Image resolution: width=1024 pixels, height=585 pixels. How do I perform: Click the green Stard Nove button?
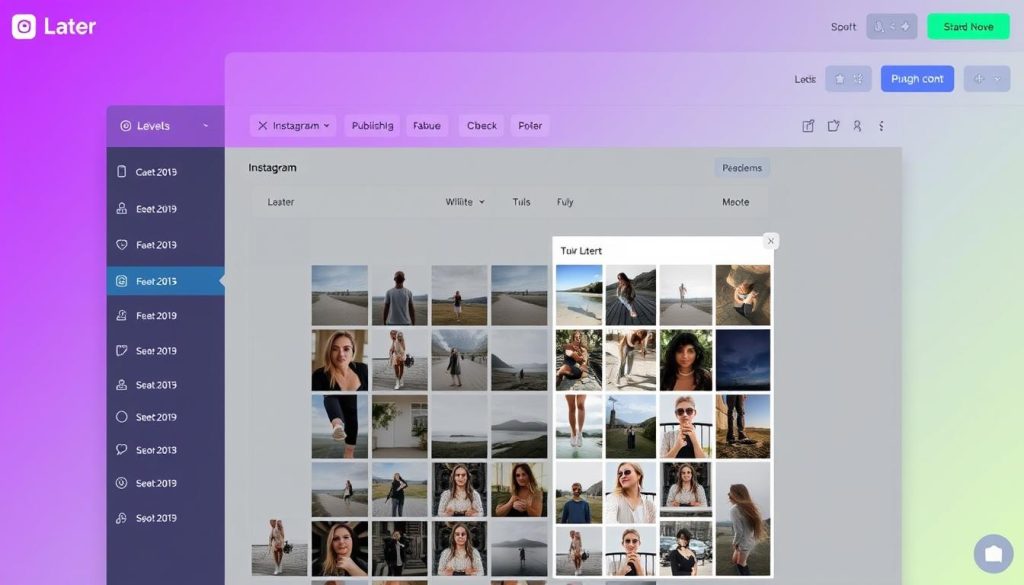[967, 26]
